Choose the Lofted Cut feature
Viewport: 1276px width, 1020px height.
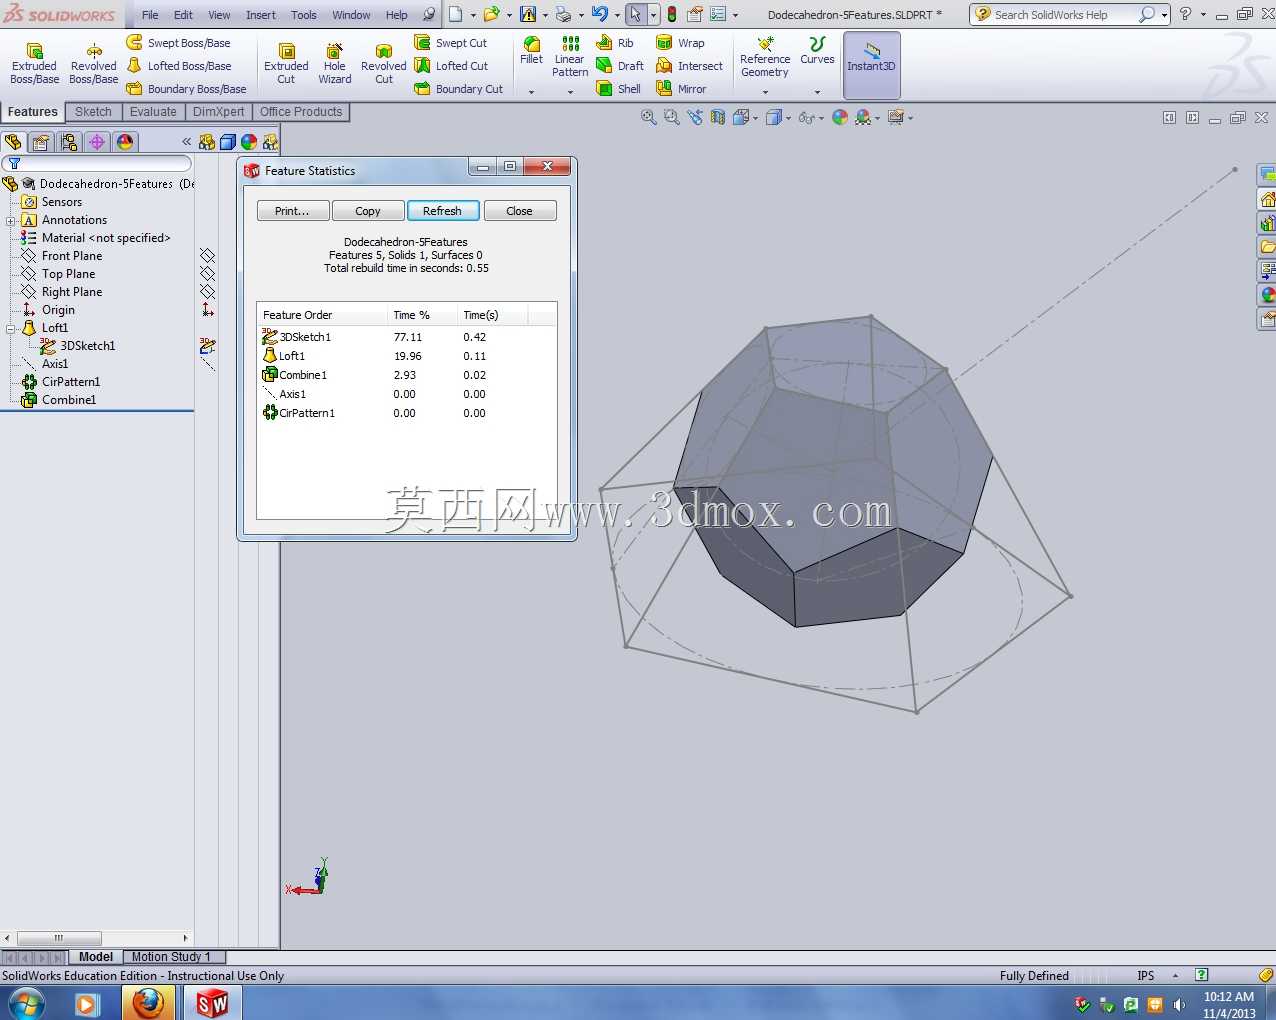tap(451, 66)
